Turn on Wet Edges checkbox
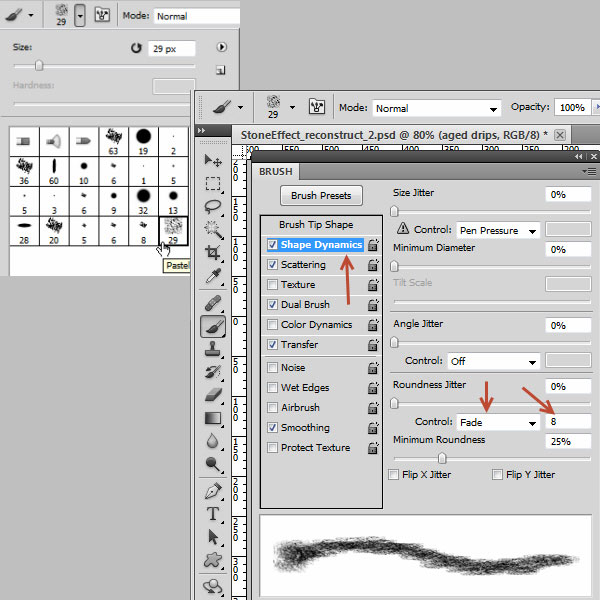600x600 pixels. tap(272, 387)
